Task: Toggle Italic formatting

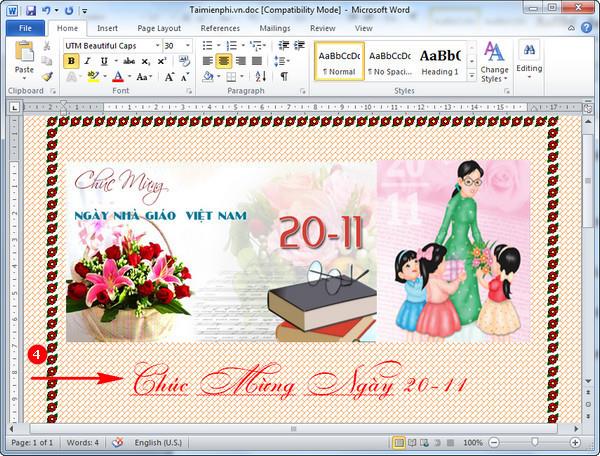Action: 87,61
